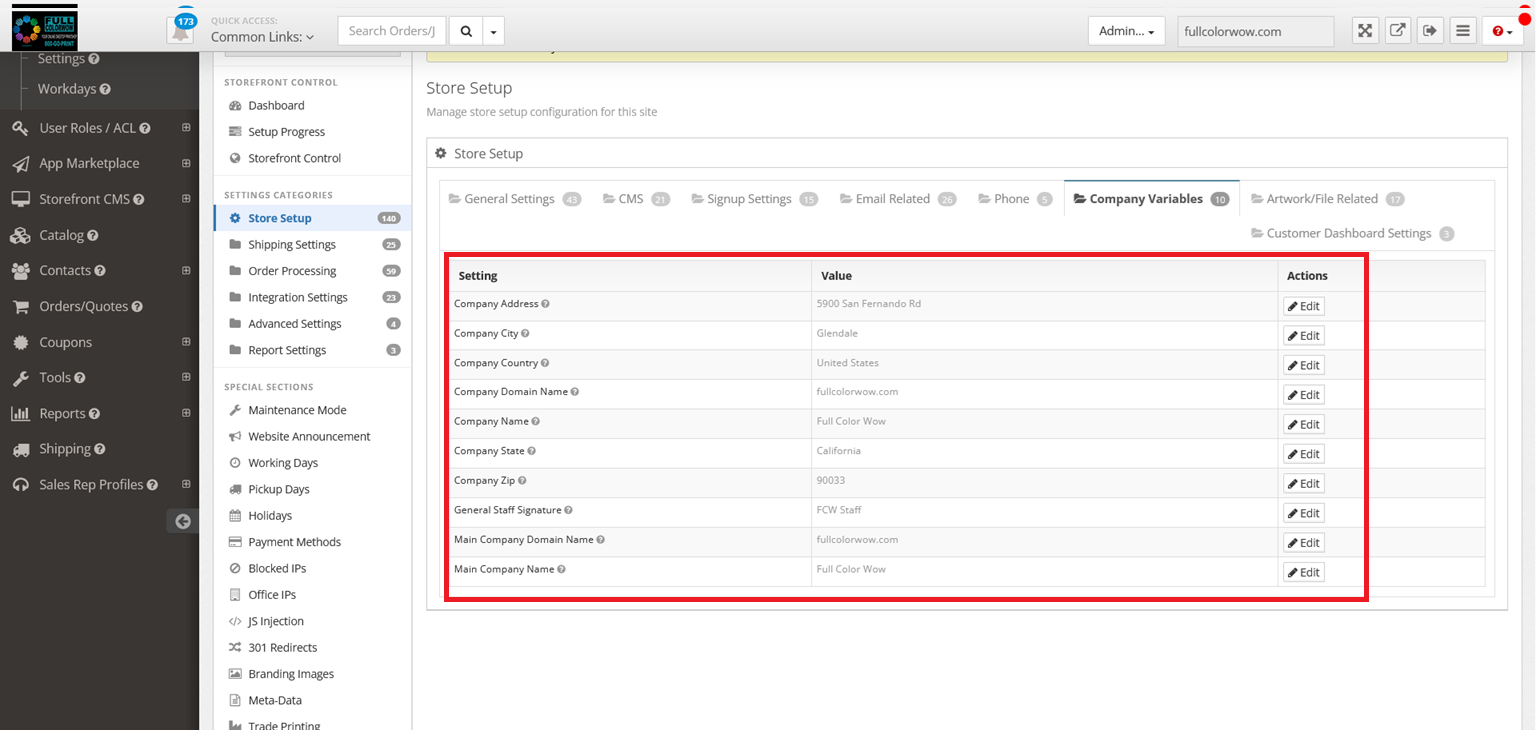1536x730 pixels.
Task: Expand User Roles / ACL menu
Action: click(x=186, y=128)
